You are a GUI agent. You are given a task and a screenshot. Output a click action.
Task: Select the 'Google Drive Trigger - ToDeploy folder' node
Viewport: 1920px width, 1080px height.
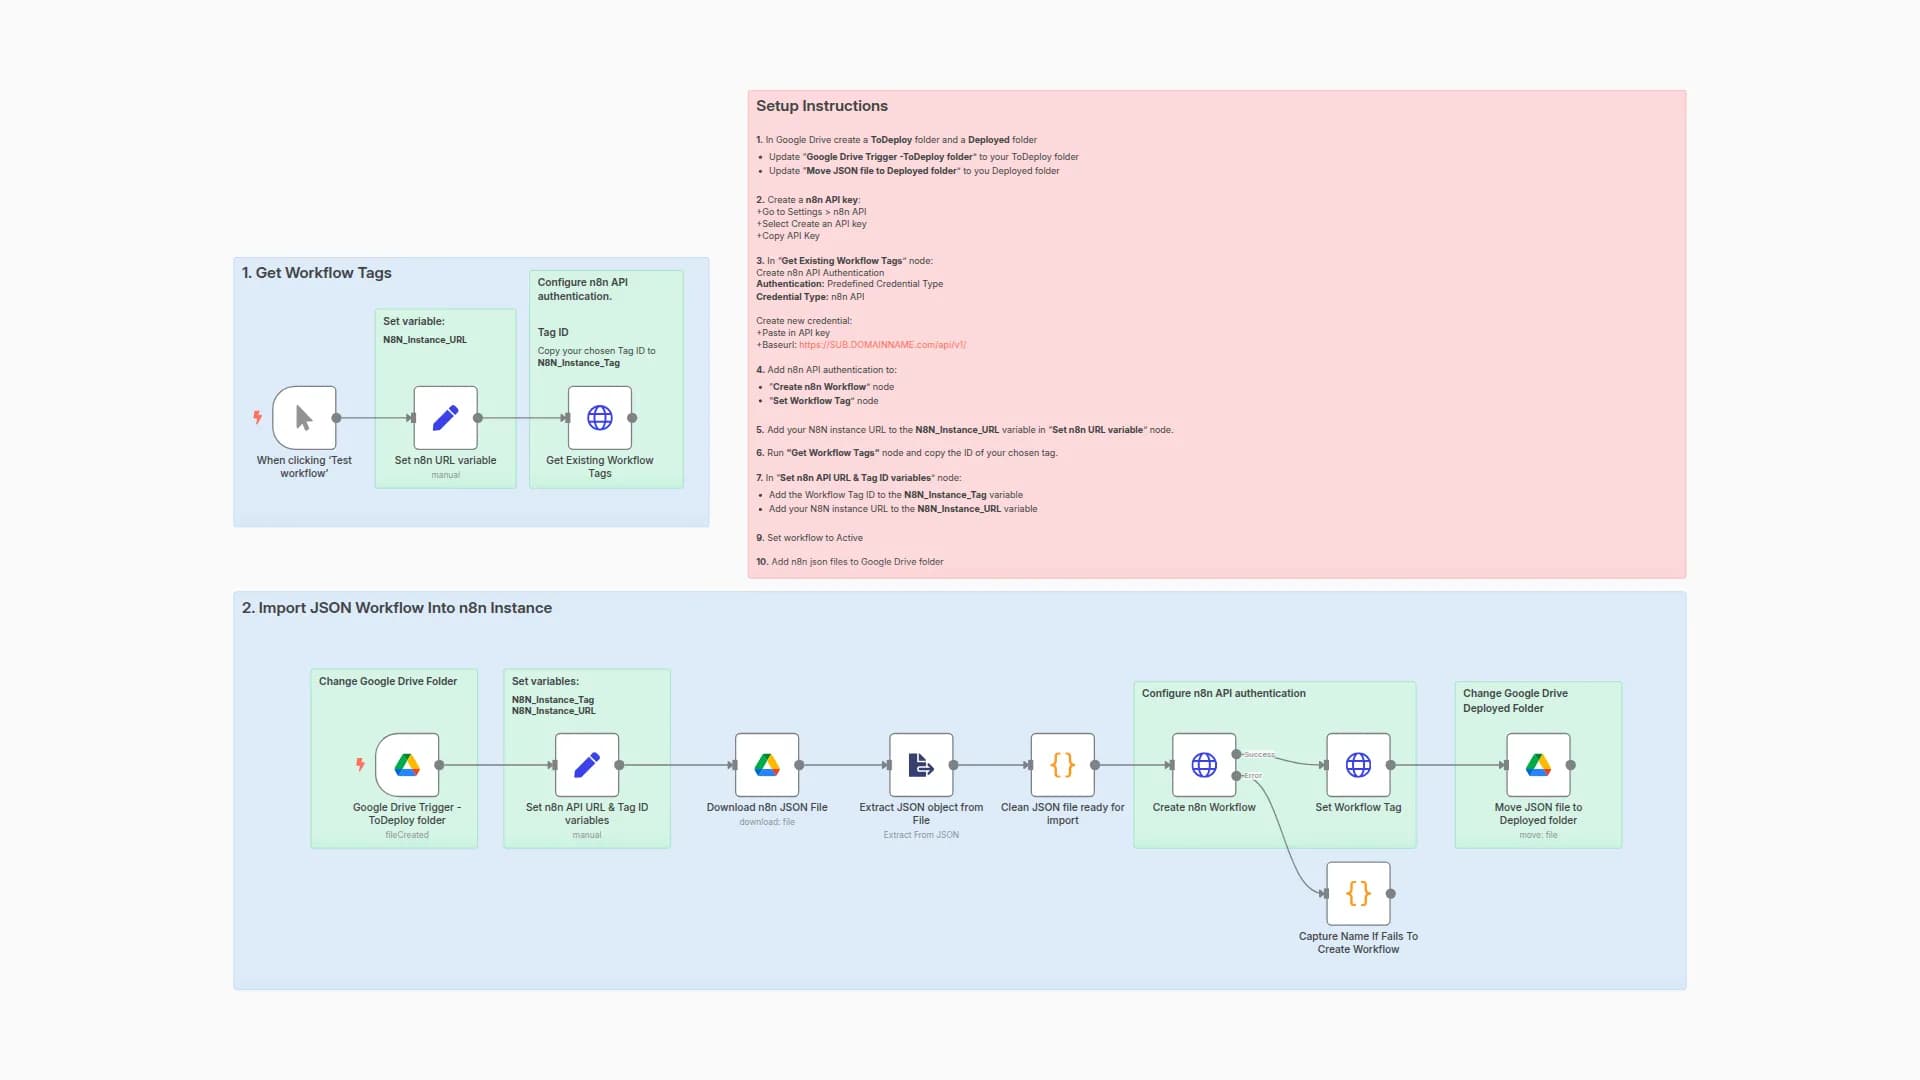tap(407, 765)
